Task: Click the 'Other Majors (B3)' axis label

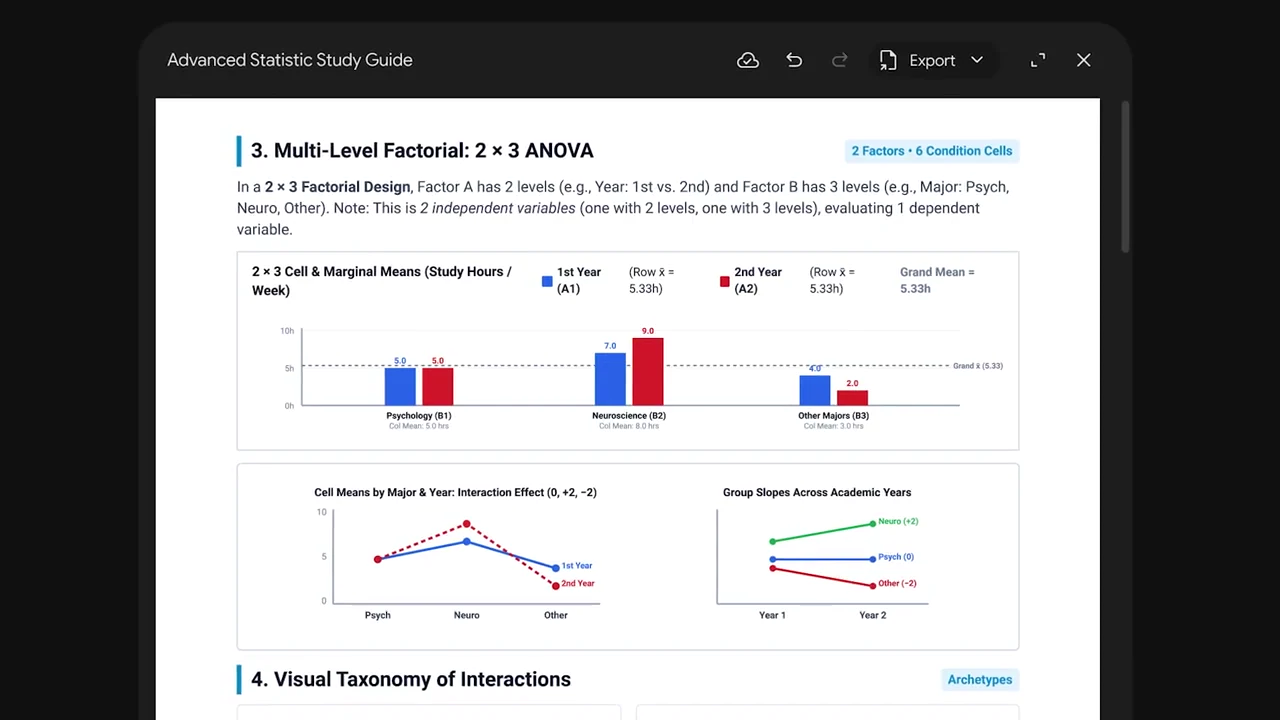Action: 834,415
